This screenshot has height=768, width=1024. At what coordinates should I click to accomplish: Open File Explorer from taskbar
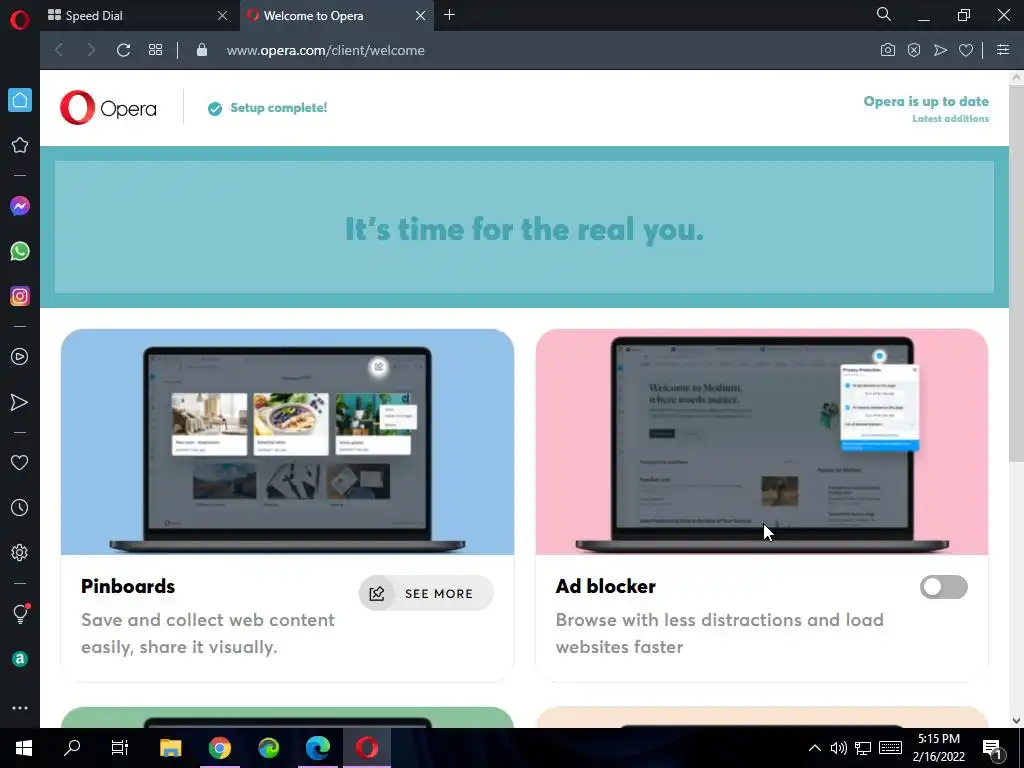[170, 748]
